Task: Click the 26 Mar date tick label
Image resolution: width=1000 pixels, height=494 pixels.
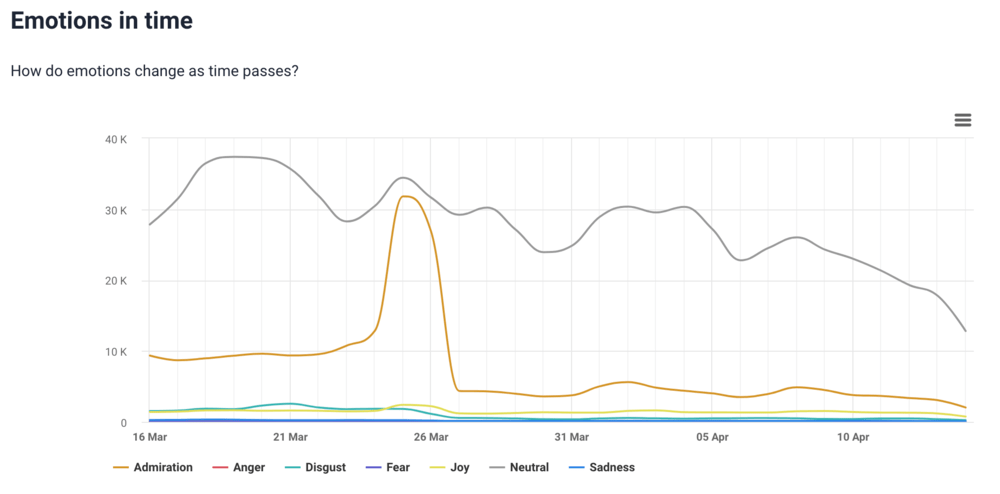Action: 431,437
